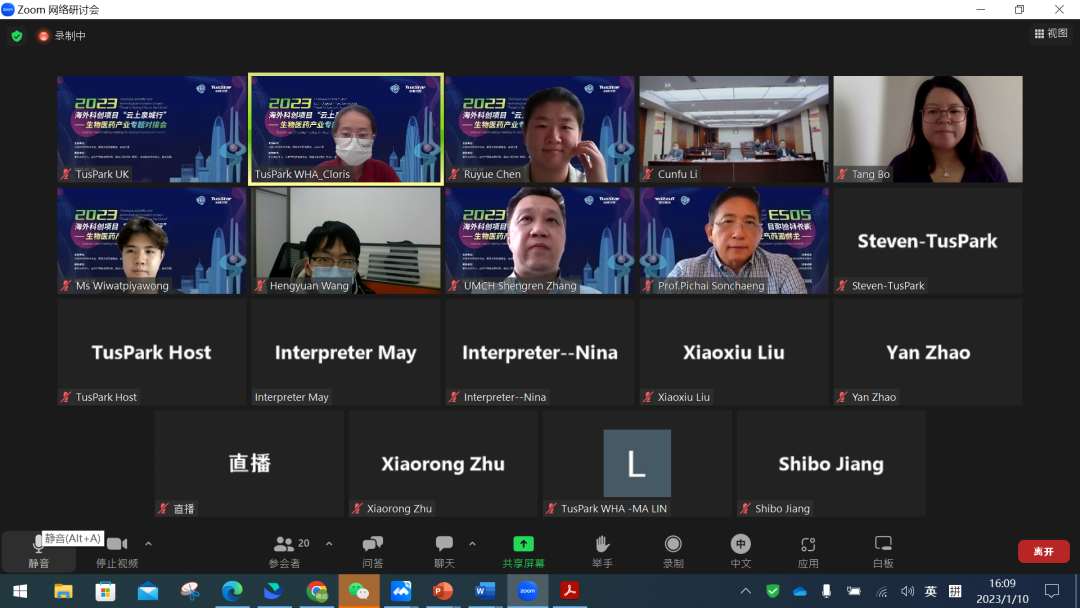Open Microsoft Edge from taskbar
The width and height of the screenshot is (1080, 608).
232,591
